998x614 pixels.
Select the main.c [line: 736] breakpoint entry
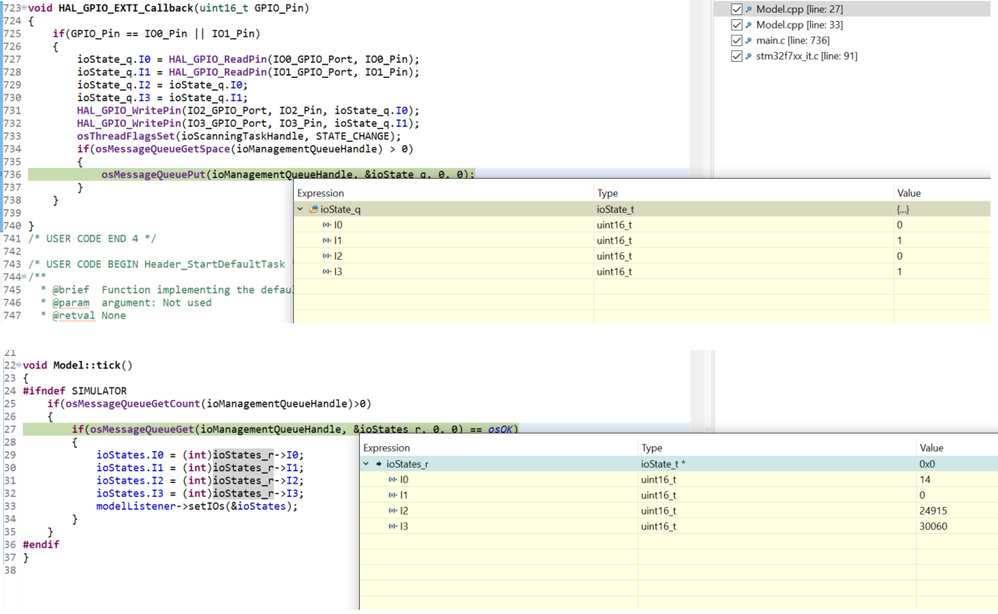pyautogui.click(x=792, y=40)
